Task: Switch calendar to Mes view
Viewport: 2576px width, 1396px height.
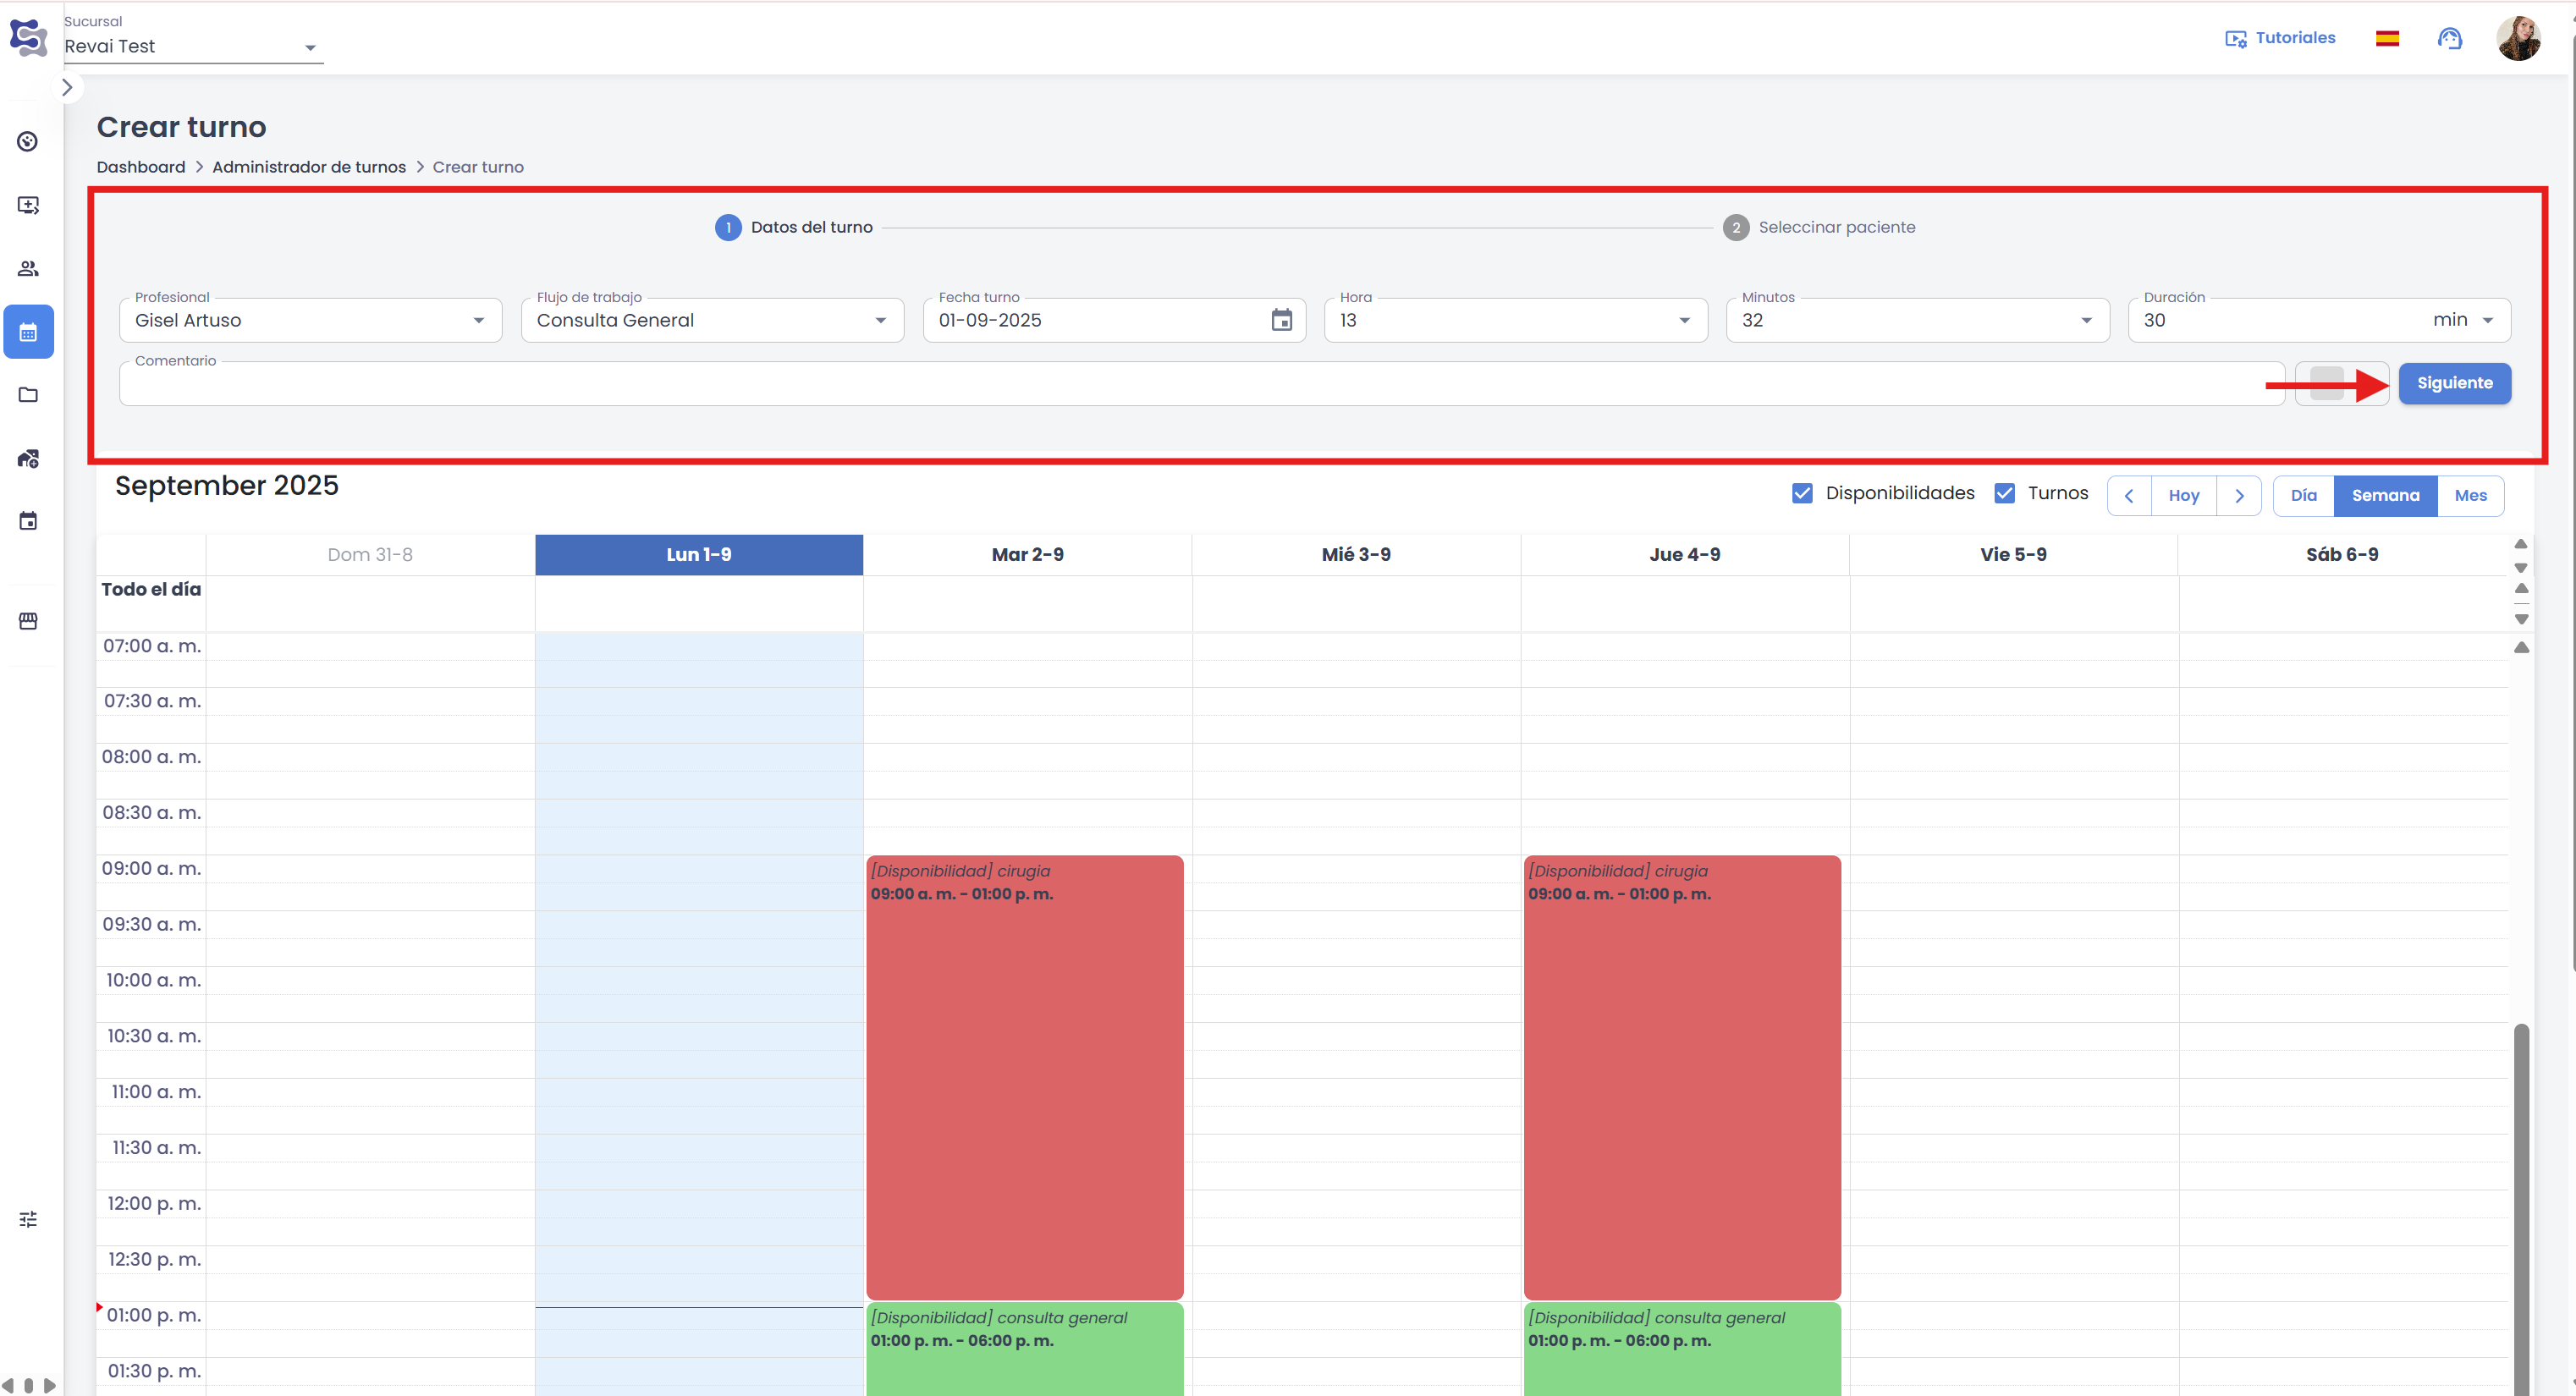Action: [x=2470, y=495]
